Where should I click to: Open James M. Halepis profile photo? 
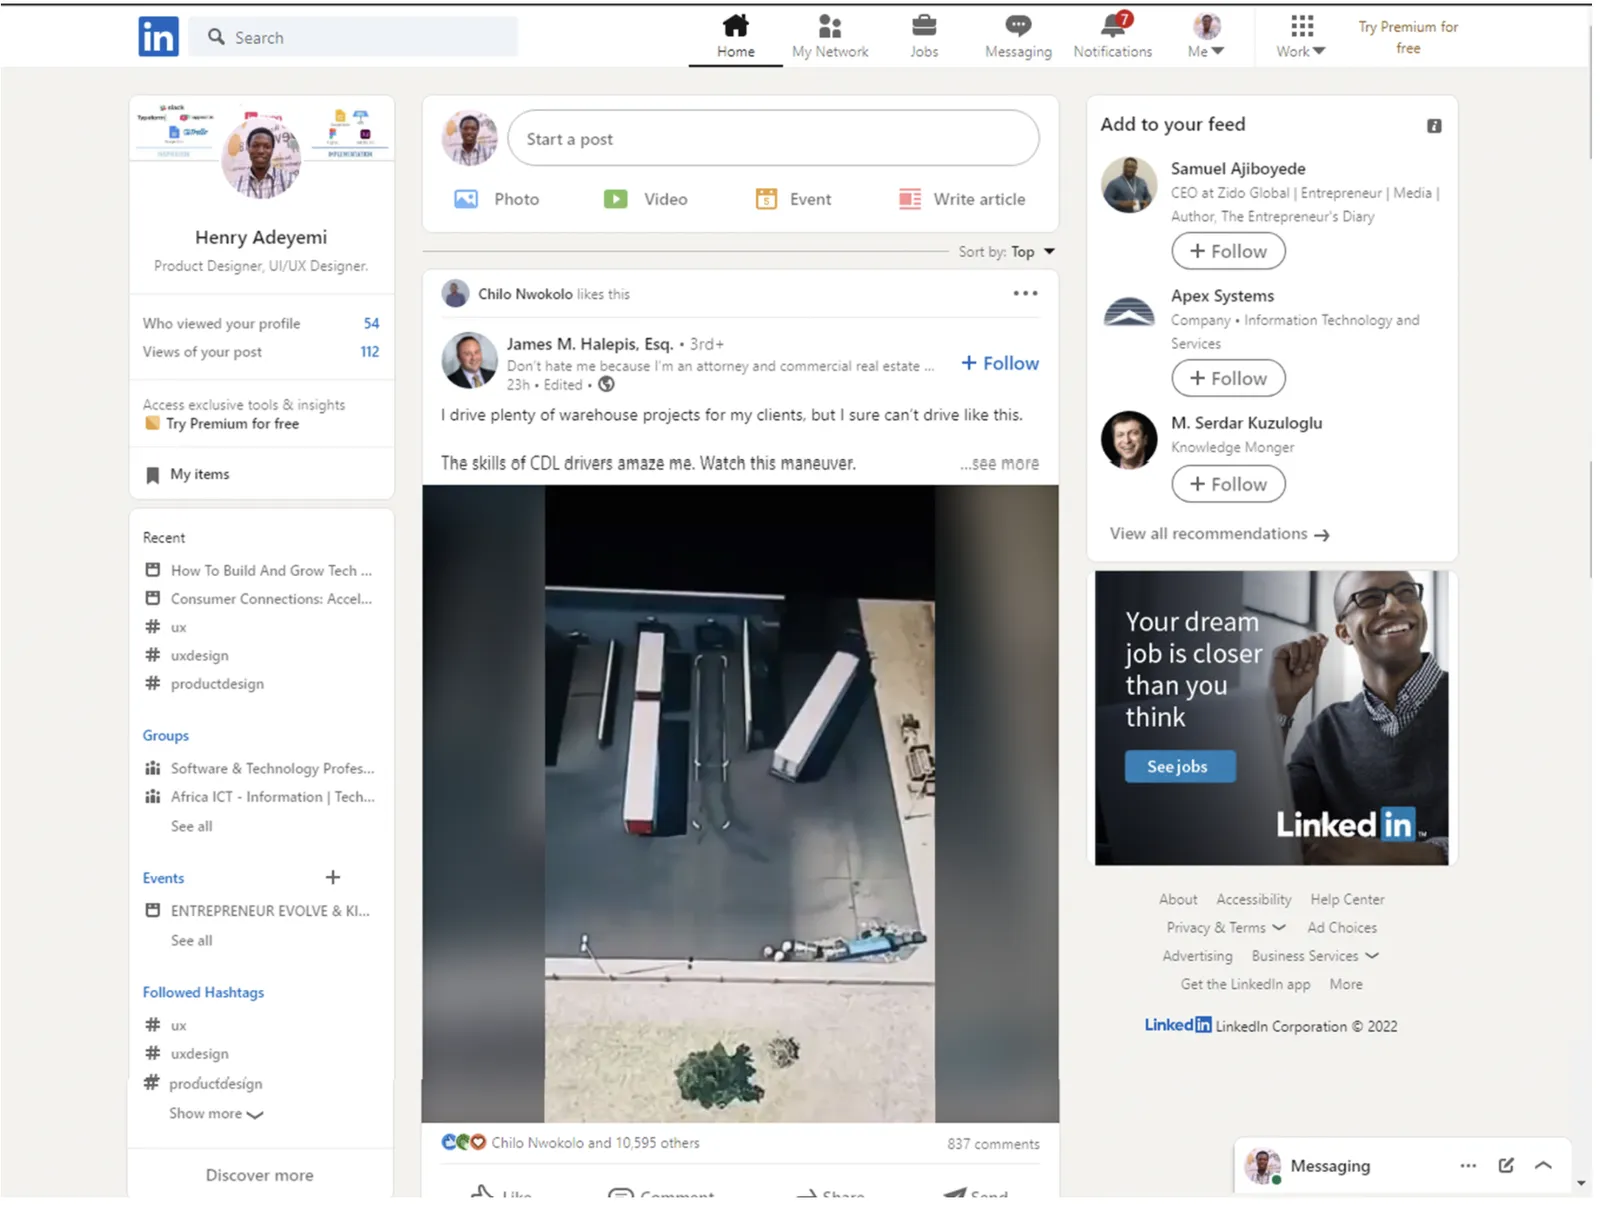469,360
